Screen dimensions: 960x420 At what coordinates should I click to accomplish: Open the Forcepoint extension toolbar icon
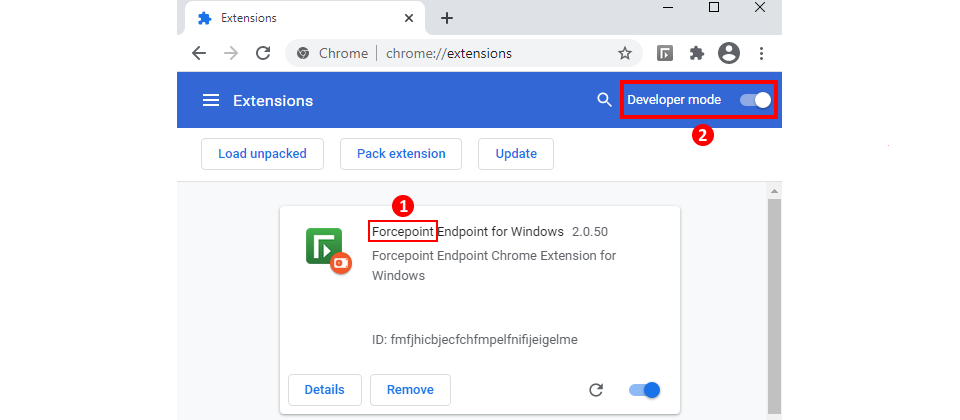tap(665, 53)
